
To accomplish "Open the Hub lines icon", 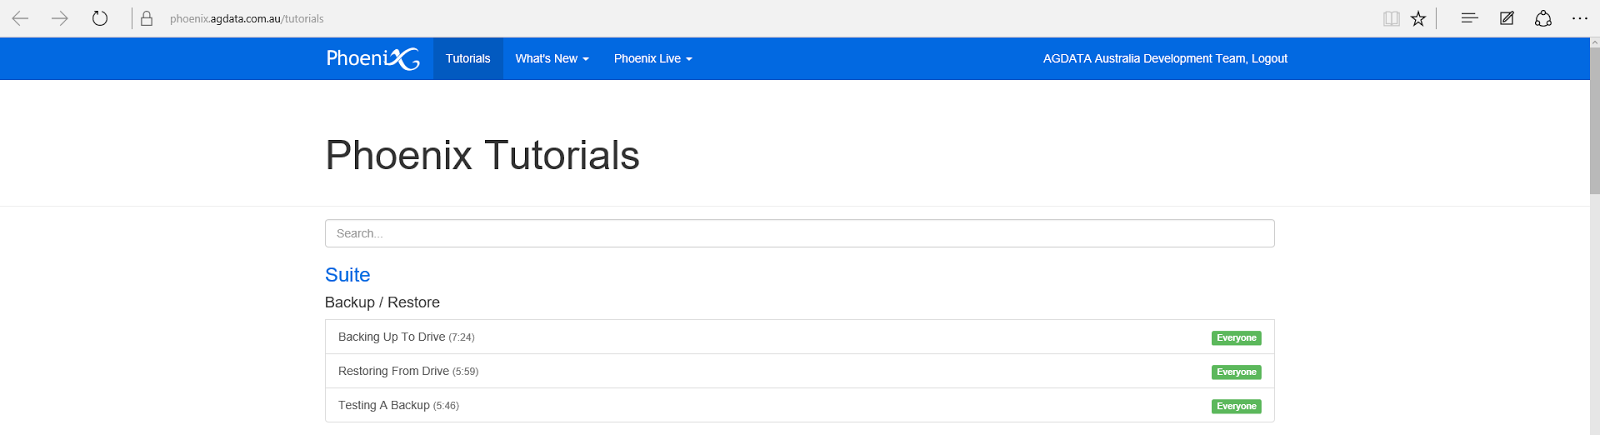I will [x=1469, y=18].
